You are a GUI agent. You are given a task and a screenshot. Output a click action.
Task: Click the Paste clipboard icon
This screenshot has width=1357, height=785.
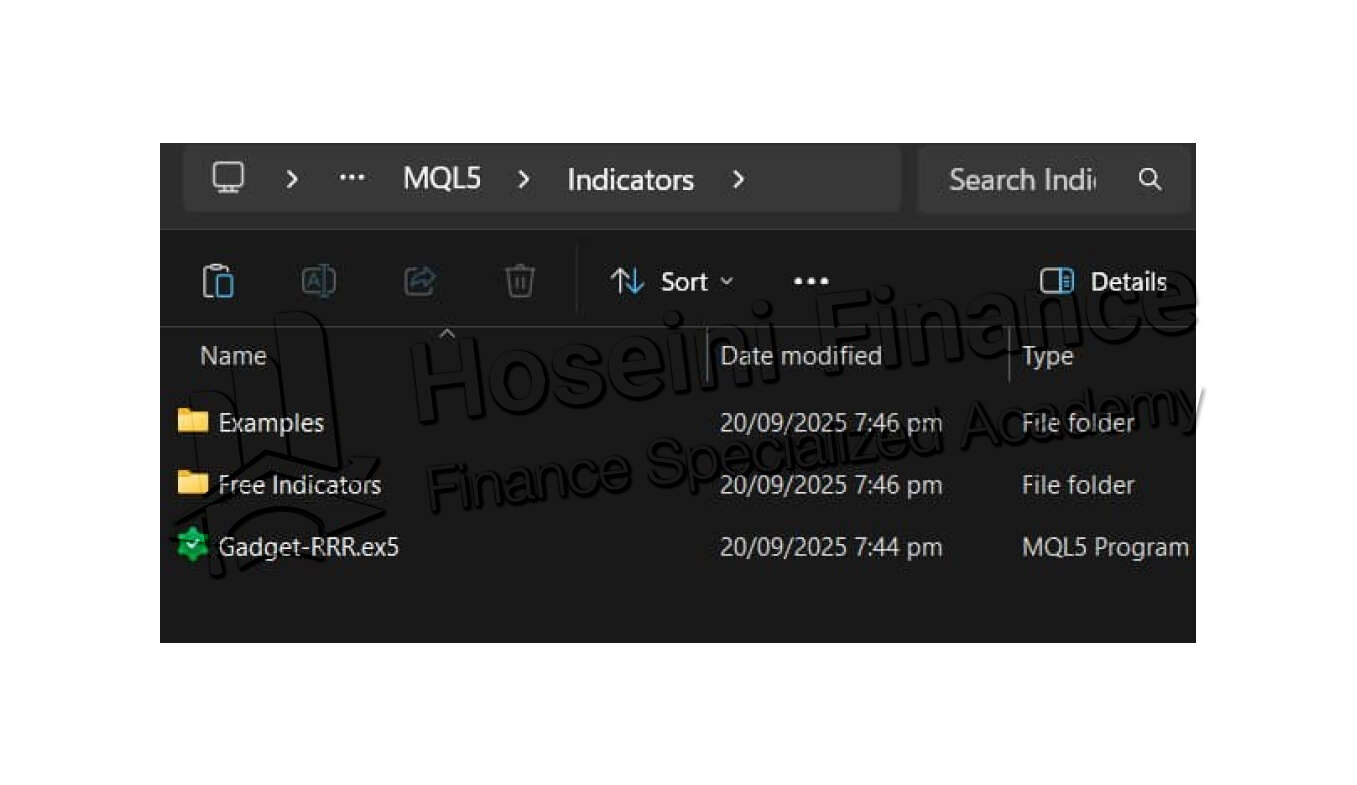(x=218, y=282)
